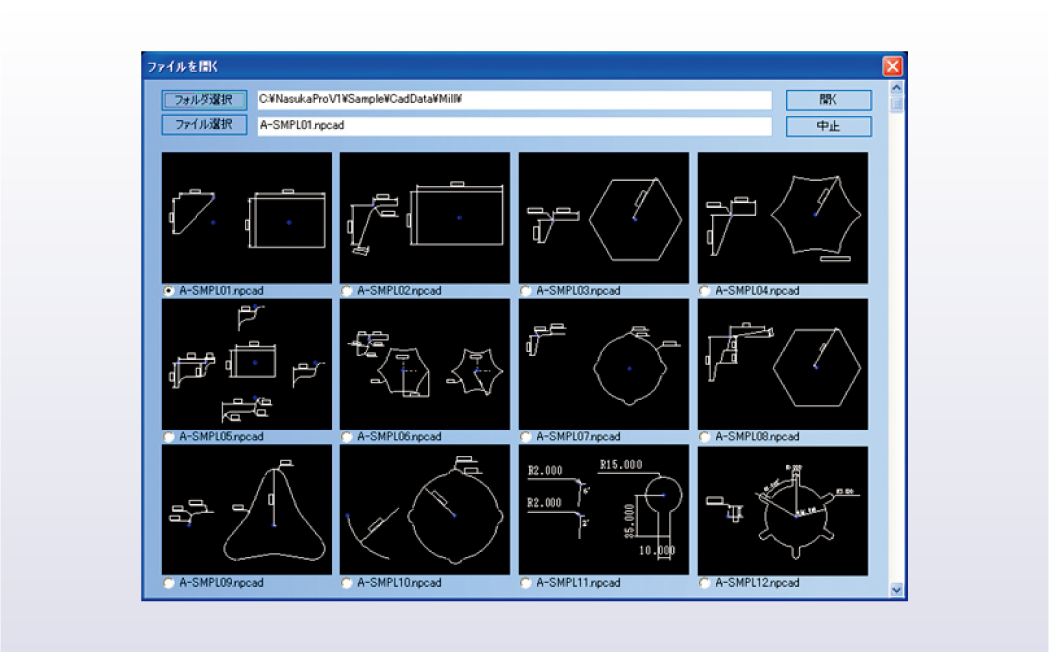This screenshot has height=652, width=1049.
Task: Open the A-SMPL01 rectangle drawing thumbnail
Action: click(247, 217)
